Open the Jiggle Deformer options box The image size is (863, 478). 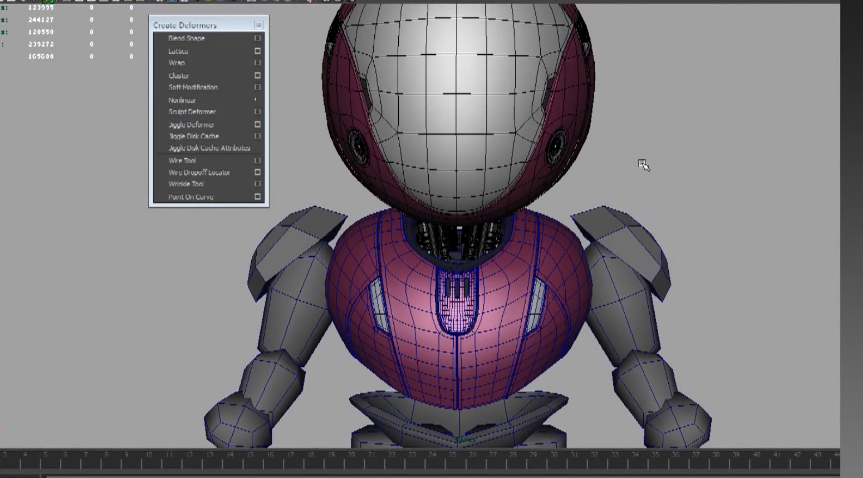[x=258, y=125]
